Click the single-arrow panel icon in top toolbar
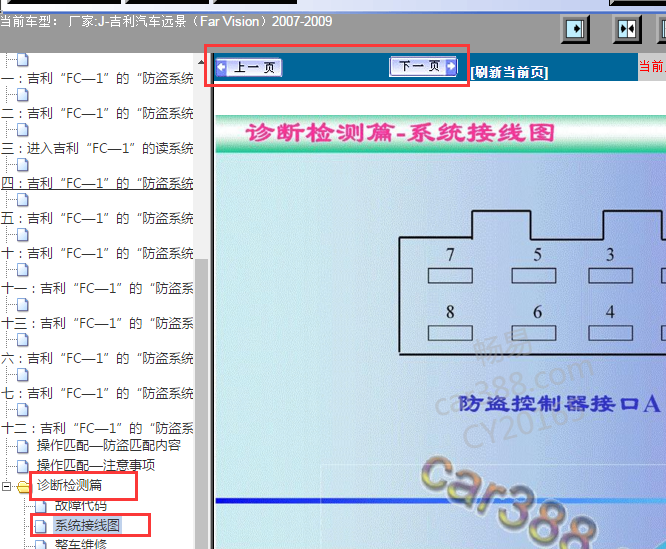This screenshot has height=549, width=666. pyautogui.click(x=575, y=29)
